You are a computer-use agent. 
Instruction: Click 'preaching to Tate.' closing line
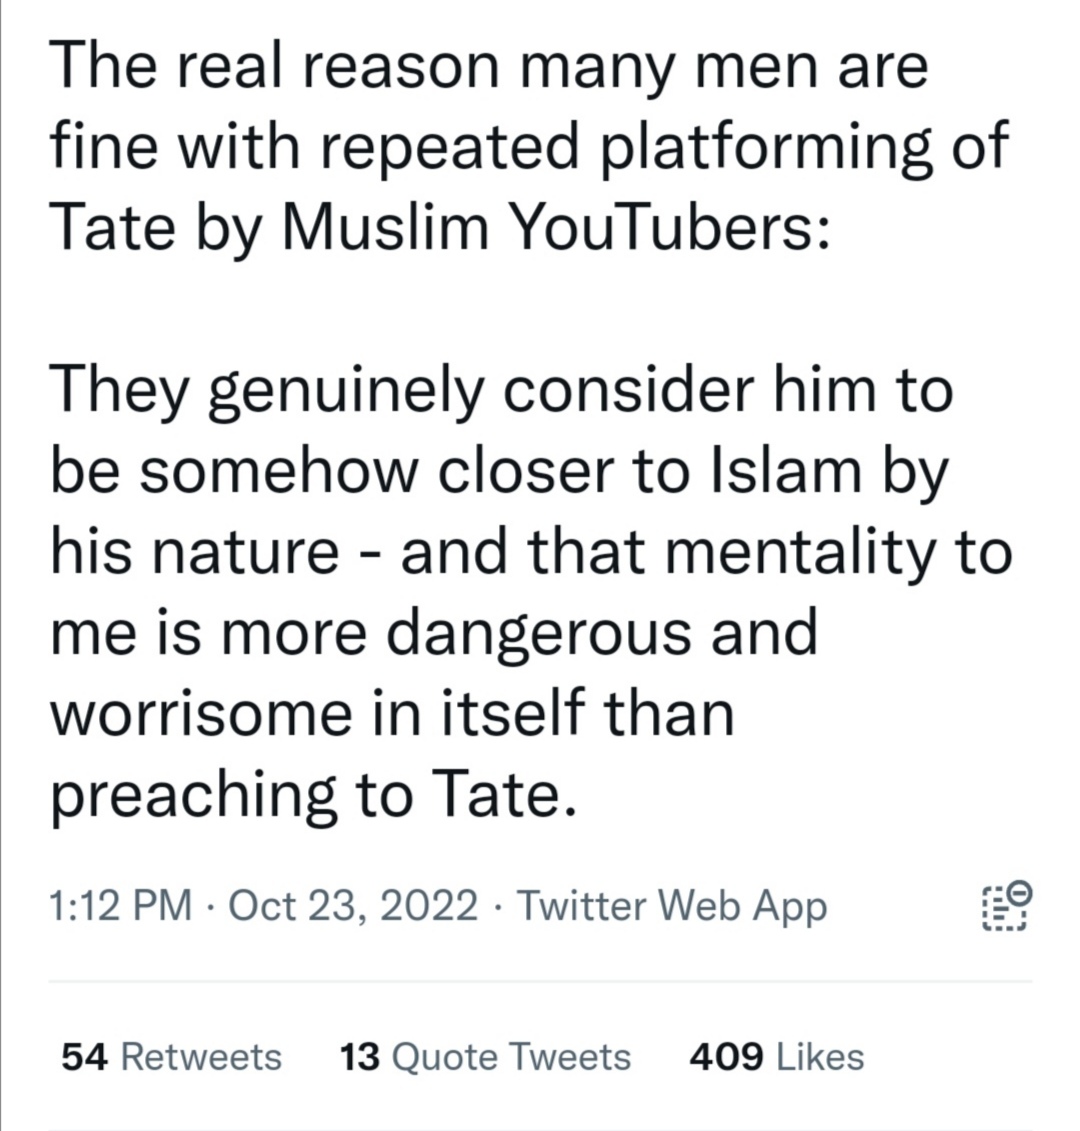tap(313, 794)
